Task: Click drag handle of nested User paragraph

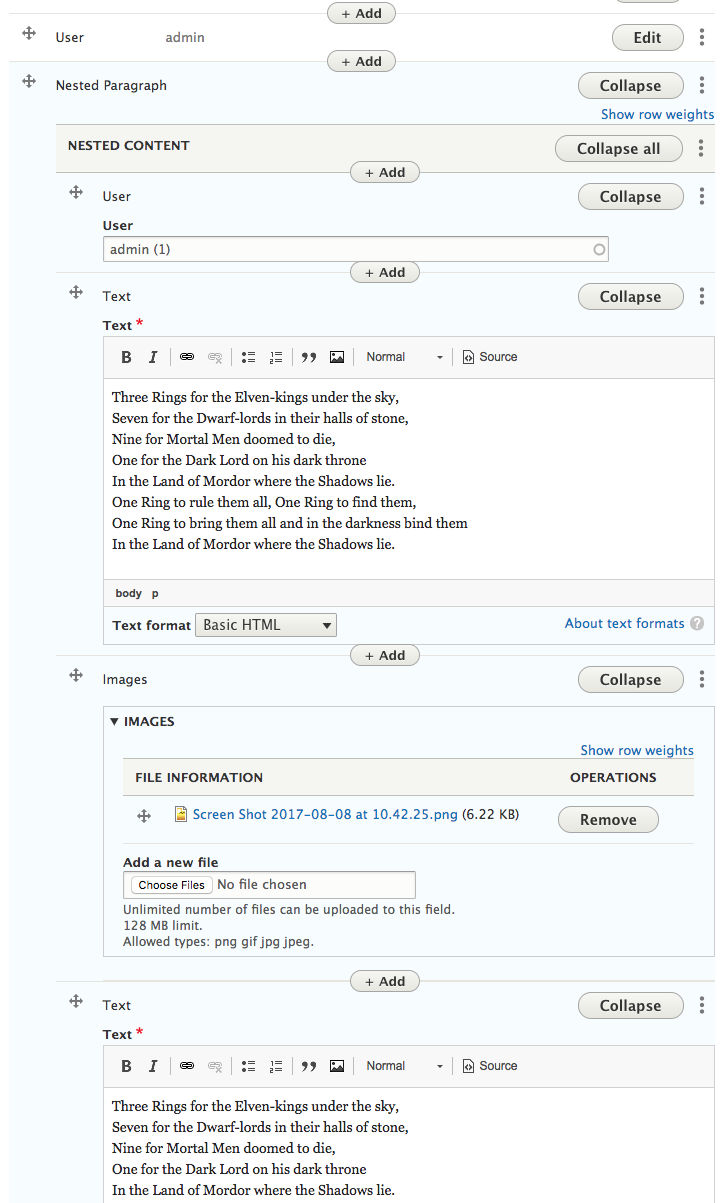Action: (x=75, y=192)
